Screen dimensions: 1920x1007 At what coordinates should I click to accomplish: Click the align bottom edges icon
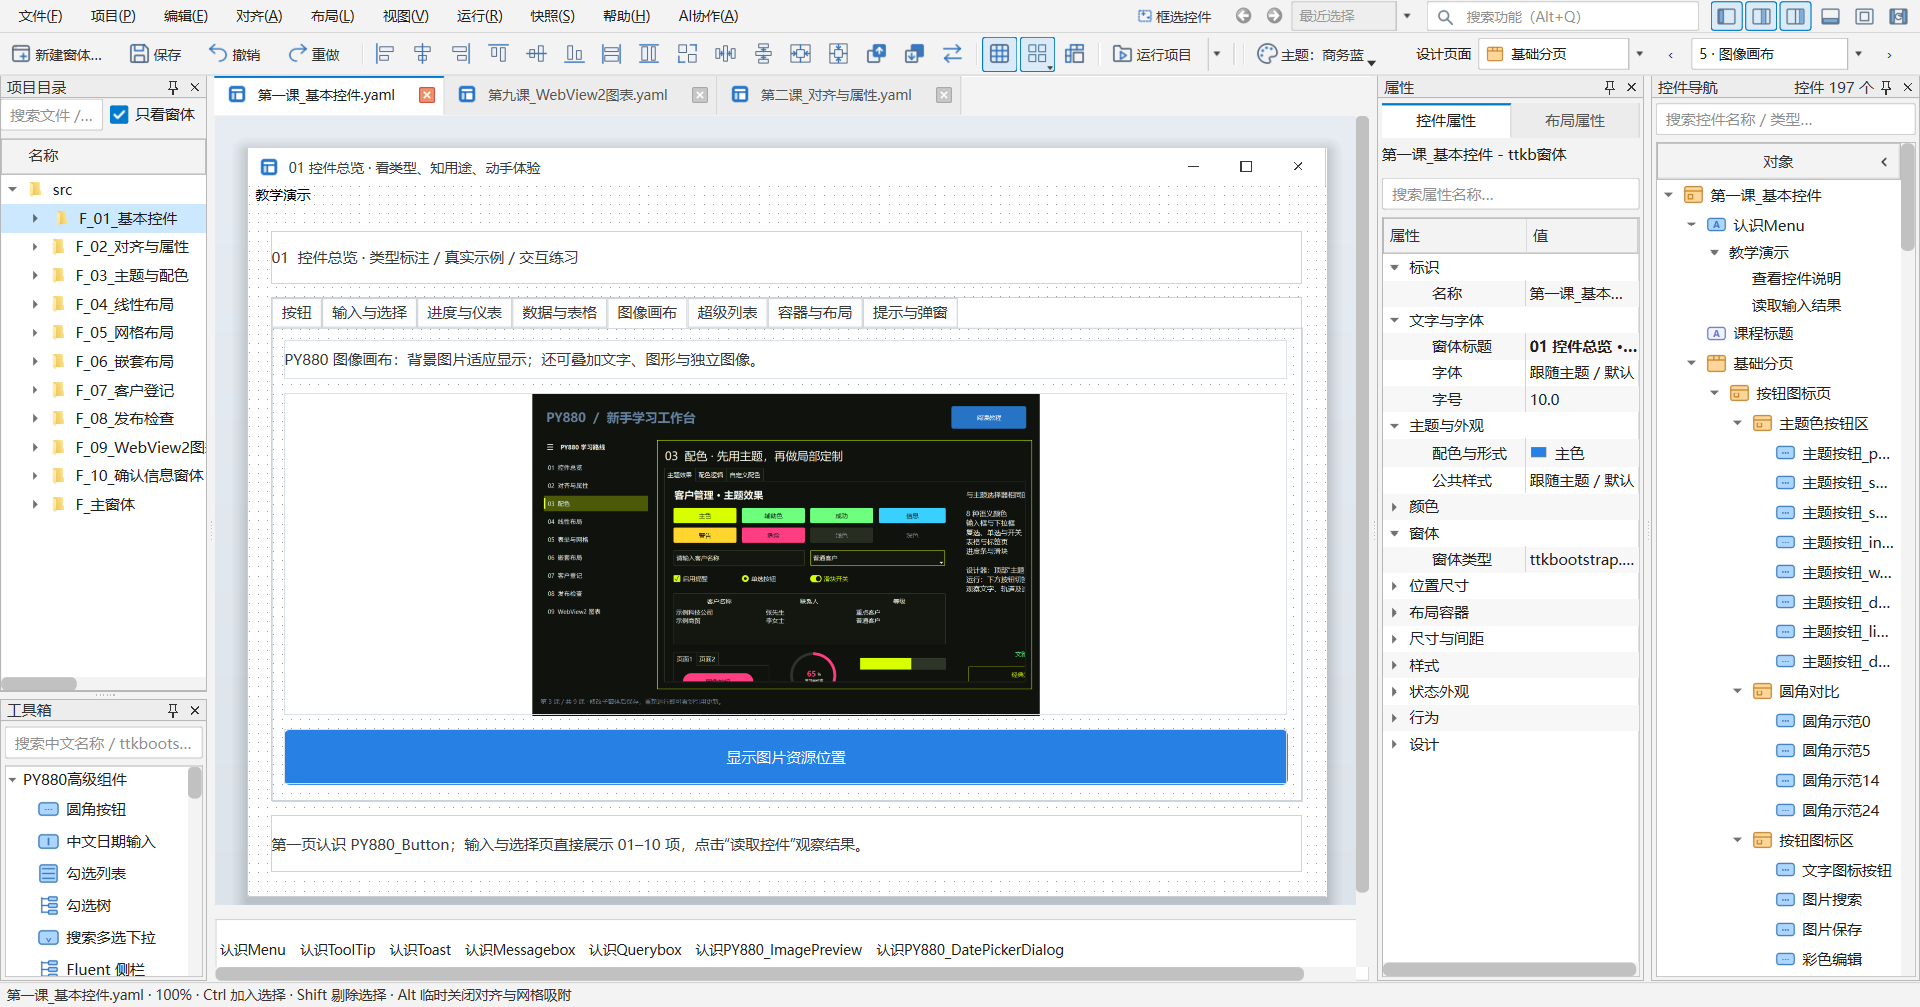tap(574, 54)
